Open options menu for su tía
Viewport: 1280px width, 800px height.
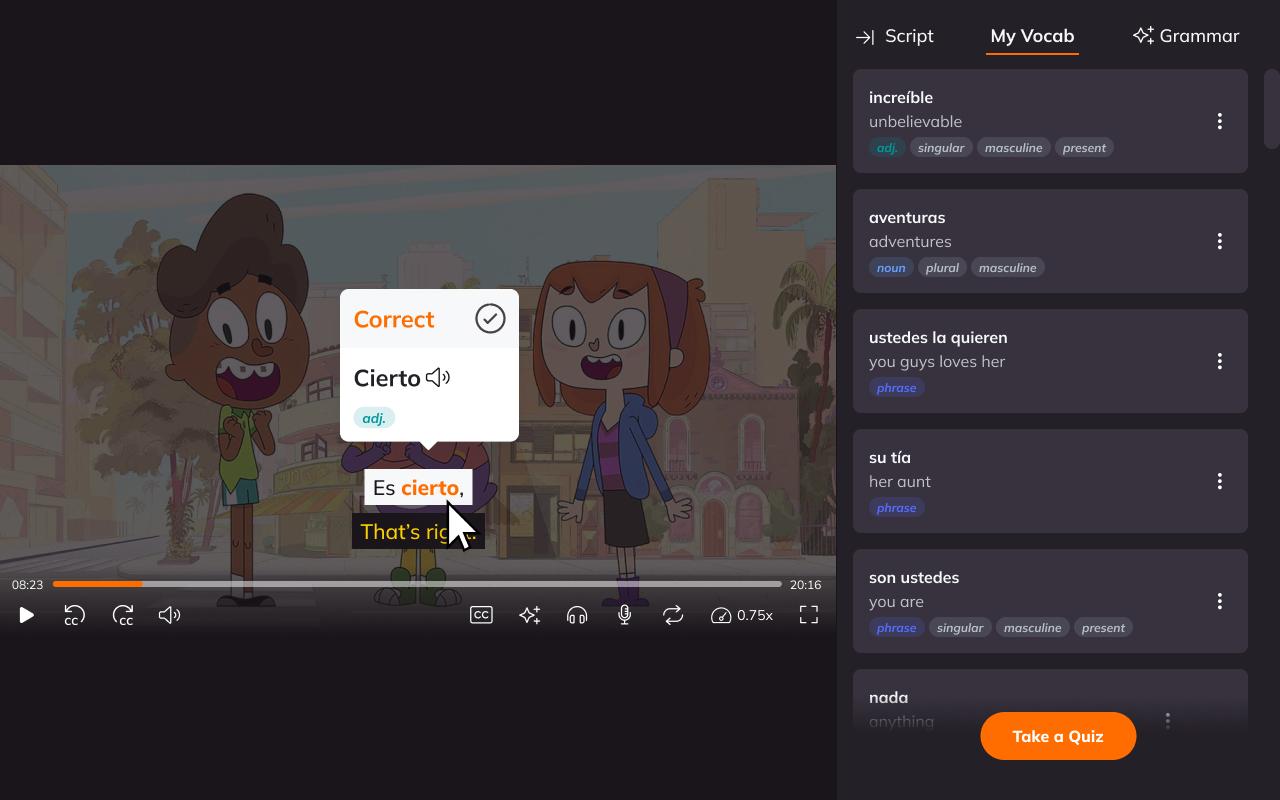1219,481
